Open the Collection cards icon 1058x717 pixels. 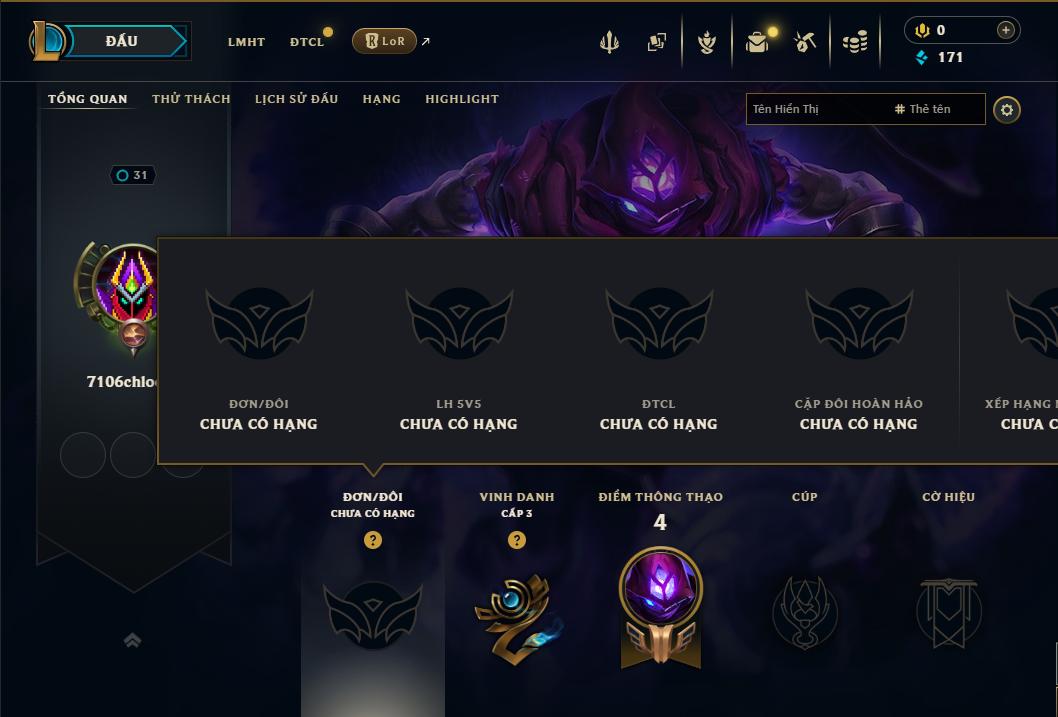pos(657,42)
